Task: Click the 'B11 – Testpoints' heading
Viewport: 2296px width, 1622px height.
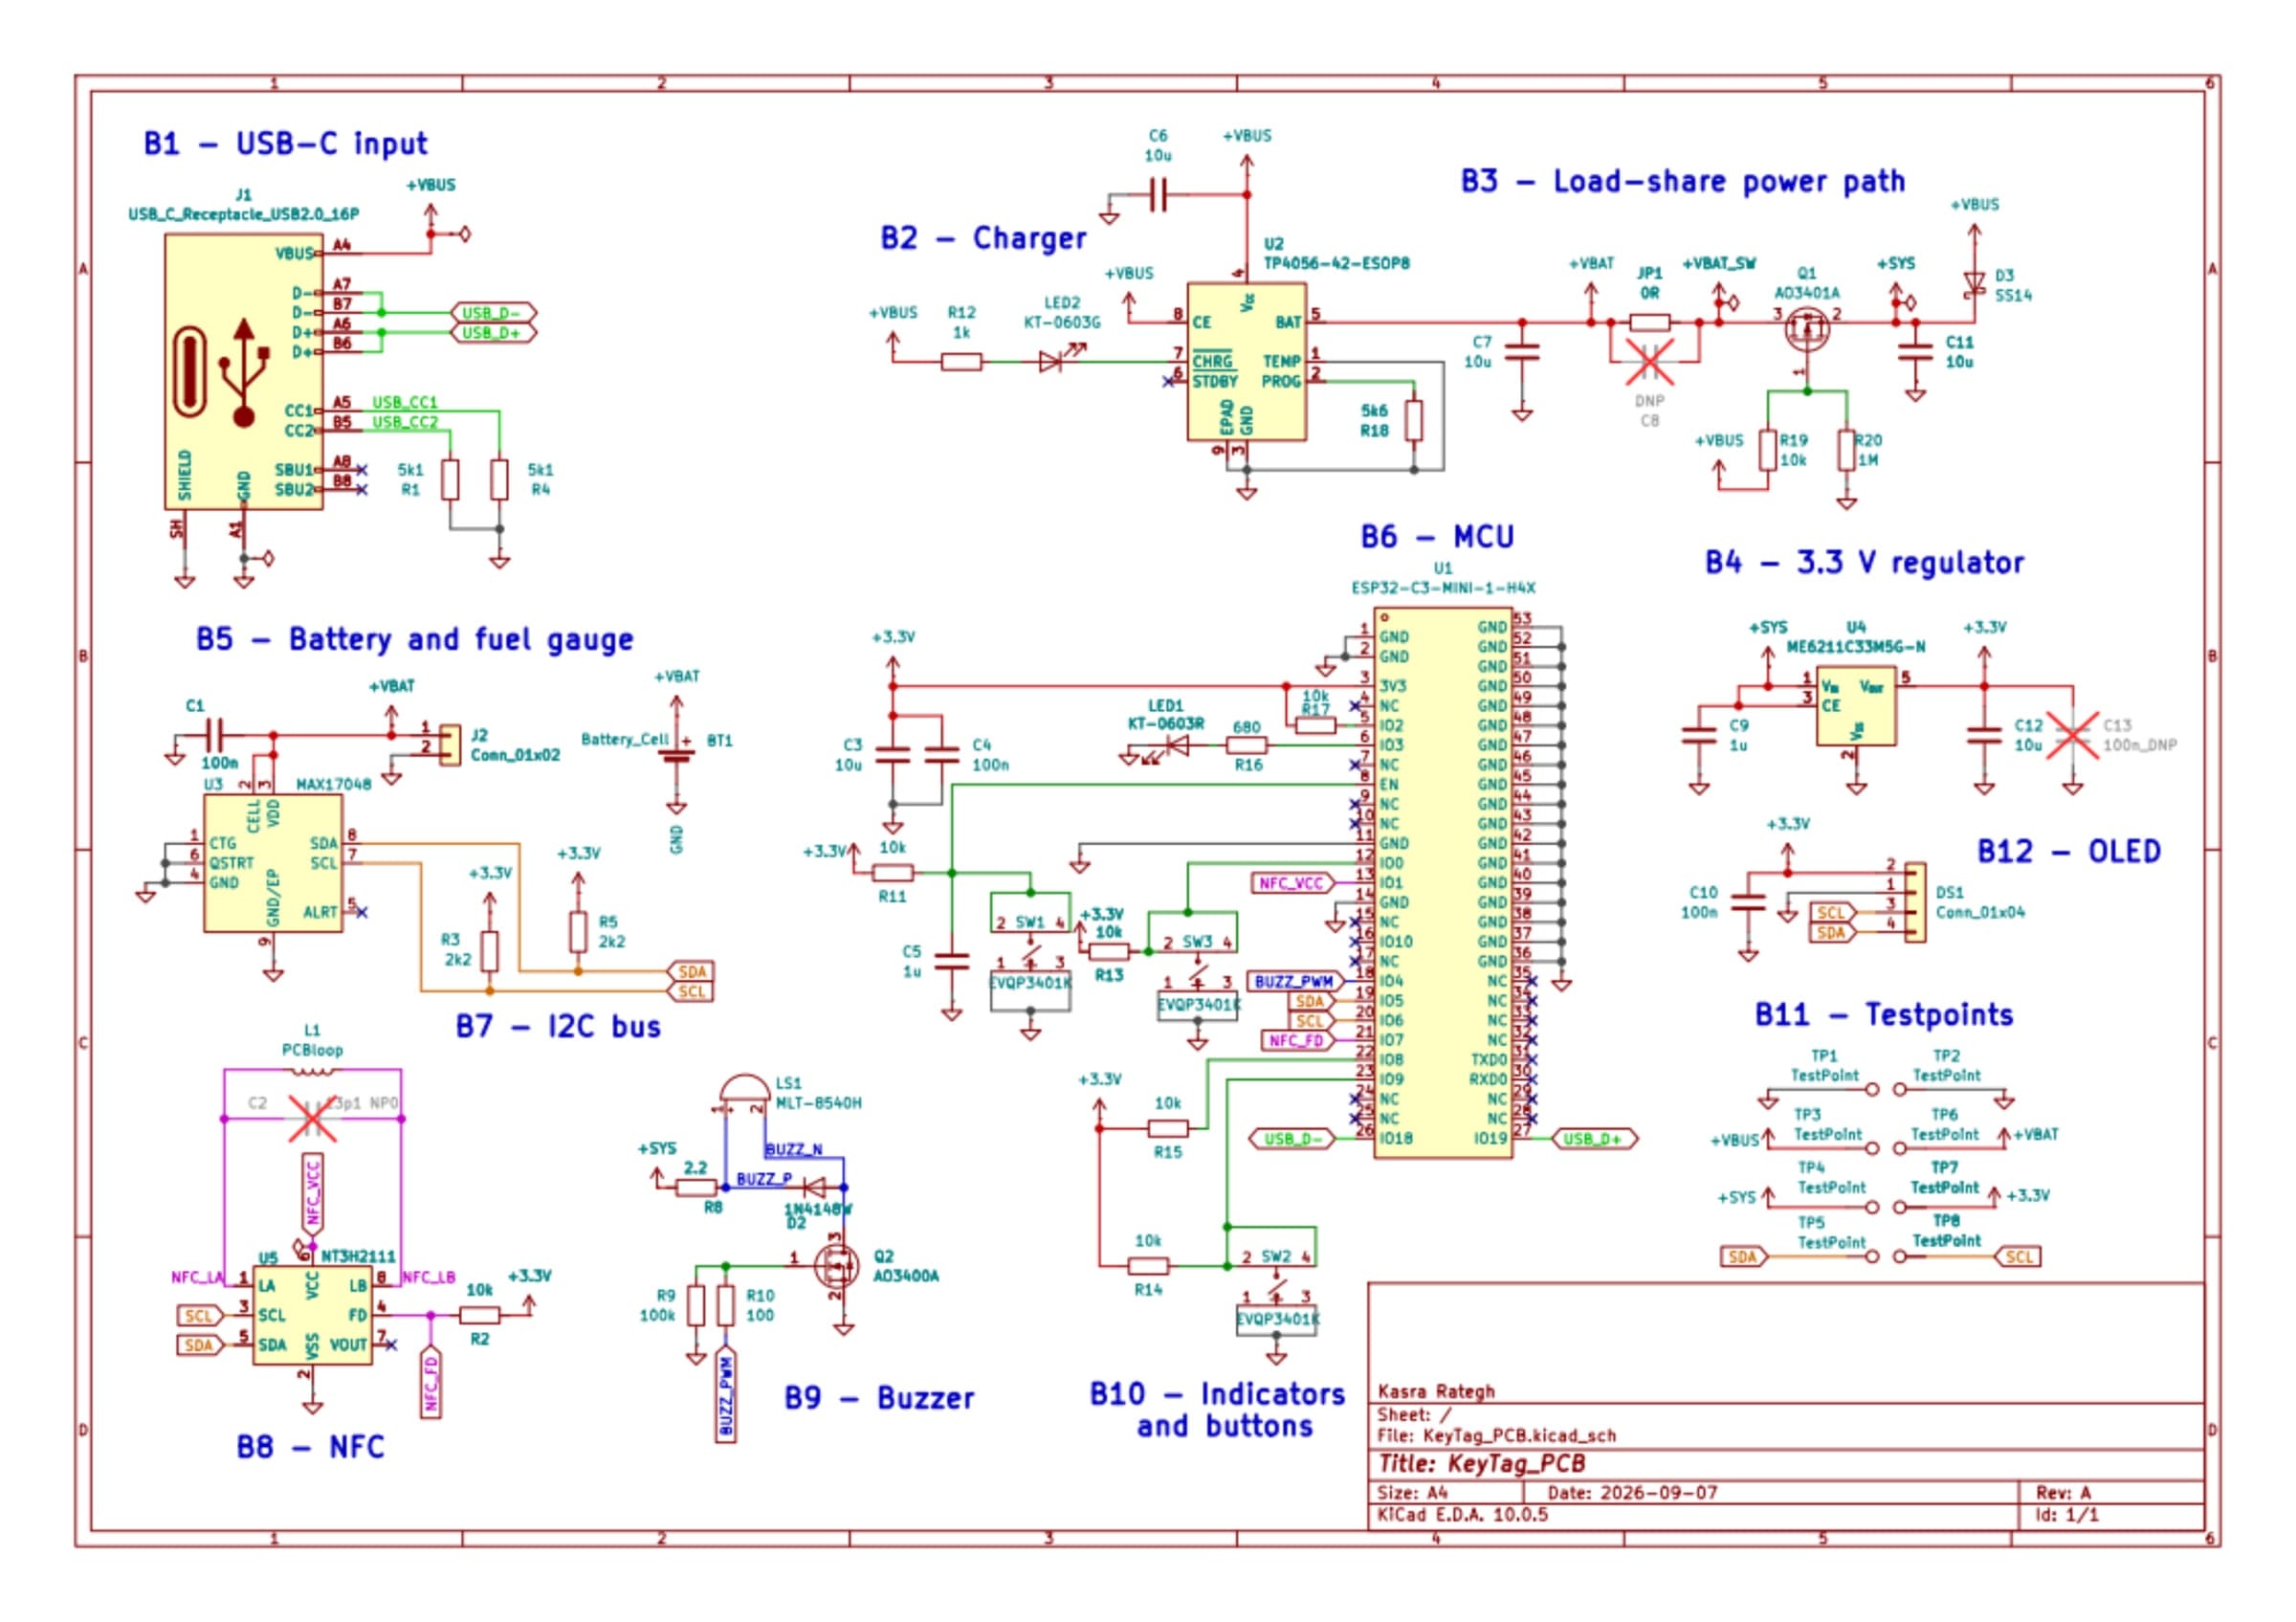Action: coord(1884,1014)
